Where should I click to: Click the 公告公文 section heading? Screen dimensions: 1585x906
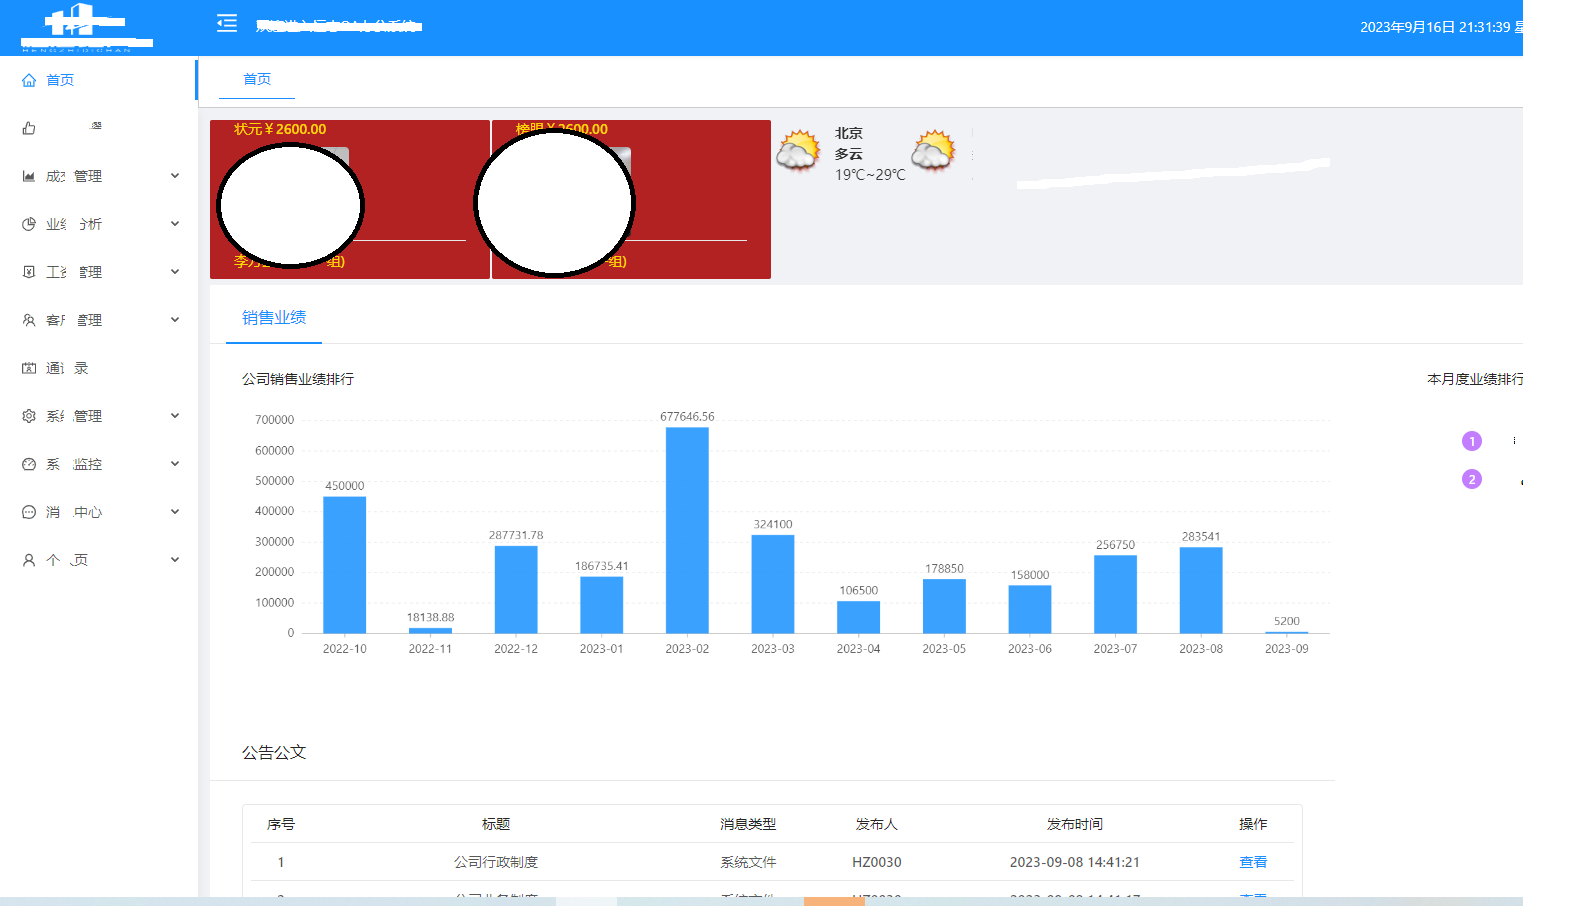[274, 752]
